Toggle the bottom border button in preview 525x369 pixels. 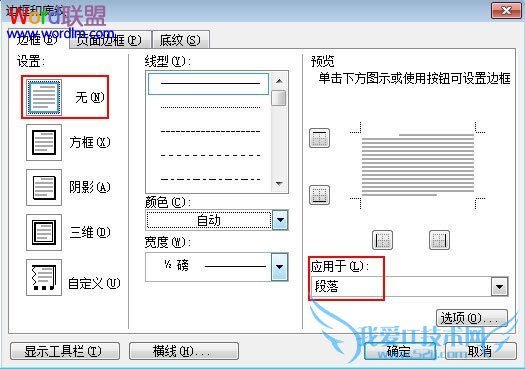click(319, 195)
